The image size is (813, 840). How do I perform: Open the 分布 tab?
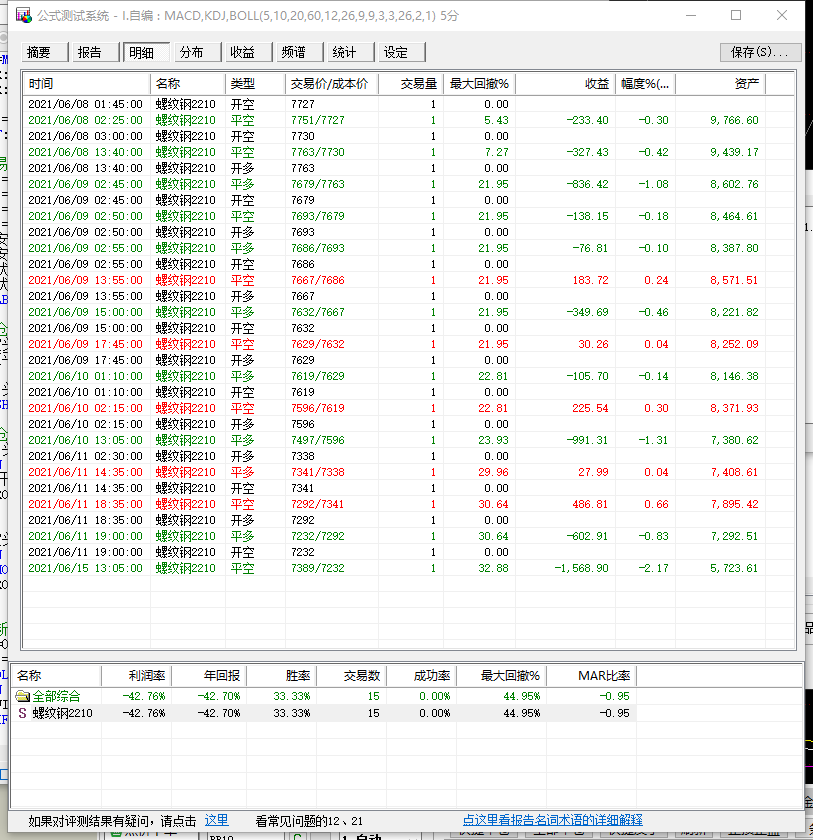point(198,52)
